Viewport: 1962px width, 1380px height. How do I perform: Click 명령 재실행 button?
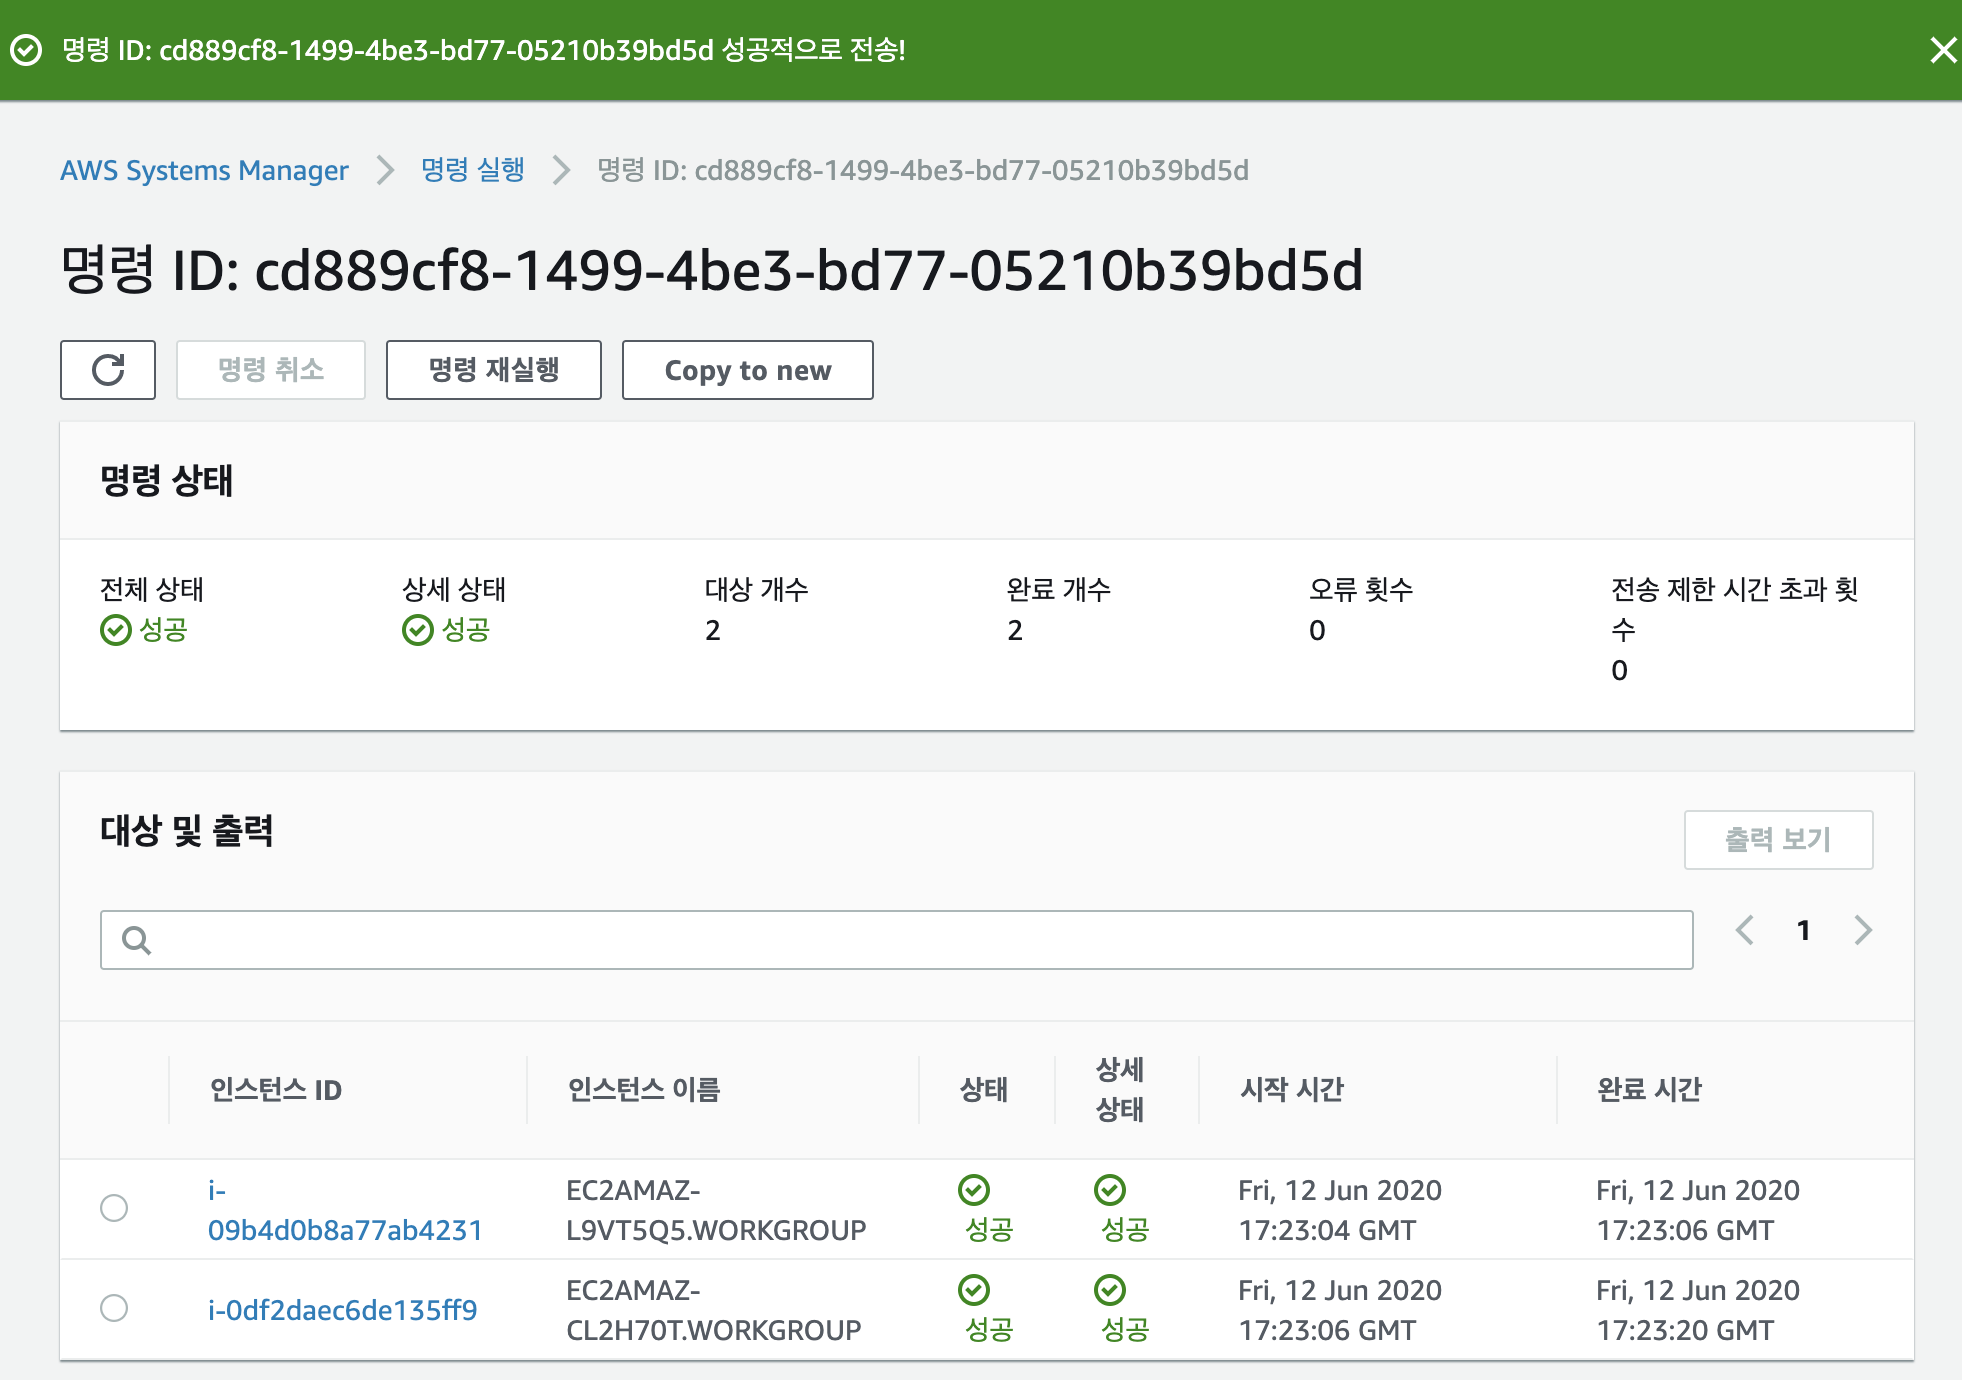pos(493,370)
